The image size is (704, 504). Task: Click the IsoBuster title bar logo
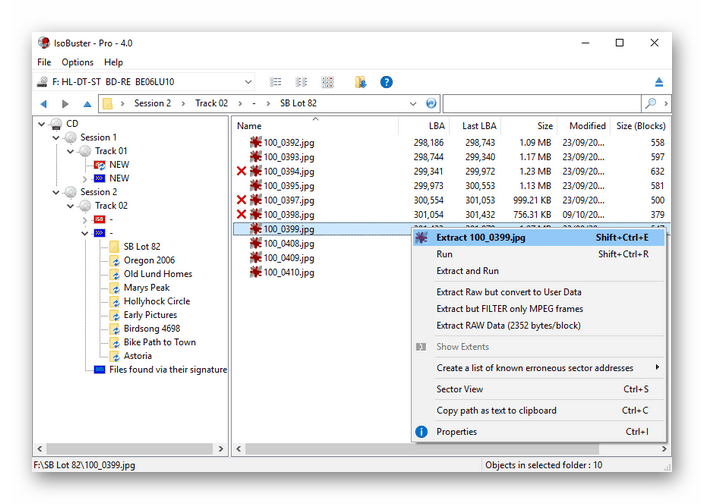44,43
